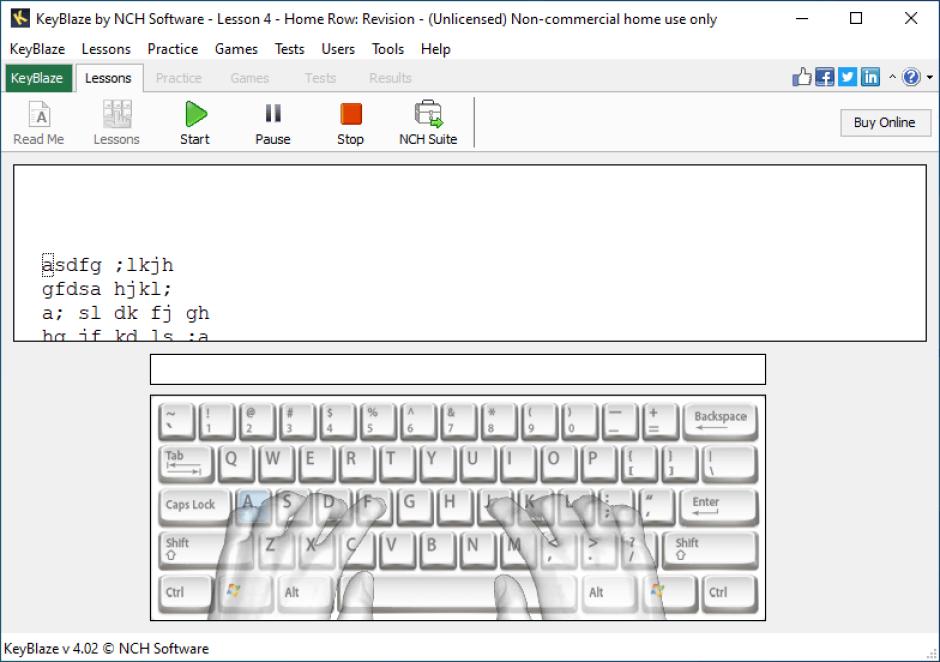Open the Games menu in the menu bar
Image resolution: width=940 pixels, height=662 pixels.
click(236, 49)
